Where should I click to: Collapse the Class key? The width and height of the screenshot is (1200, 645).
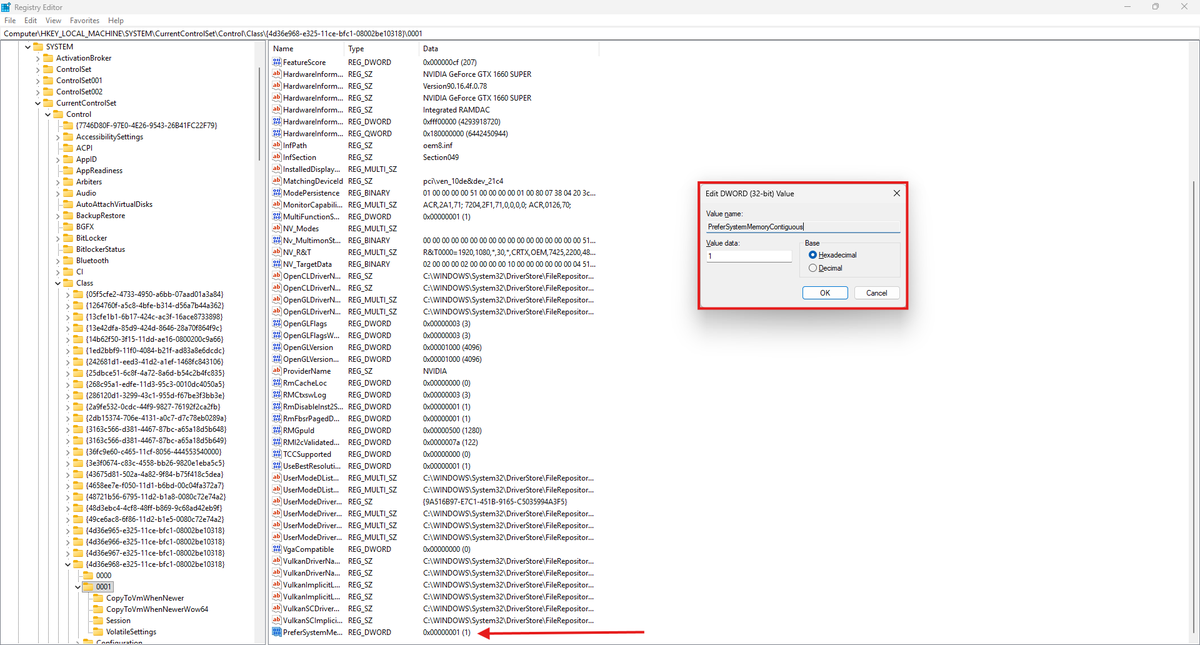pyautogui.click(x=58, y=283)
